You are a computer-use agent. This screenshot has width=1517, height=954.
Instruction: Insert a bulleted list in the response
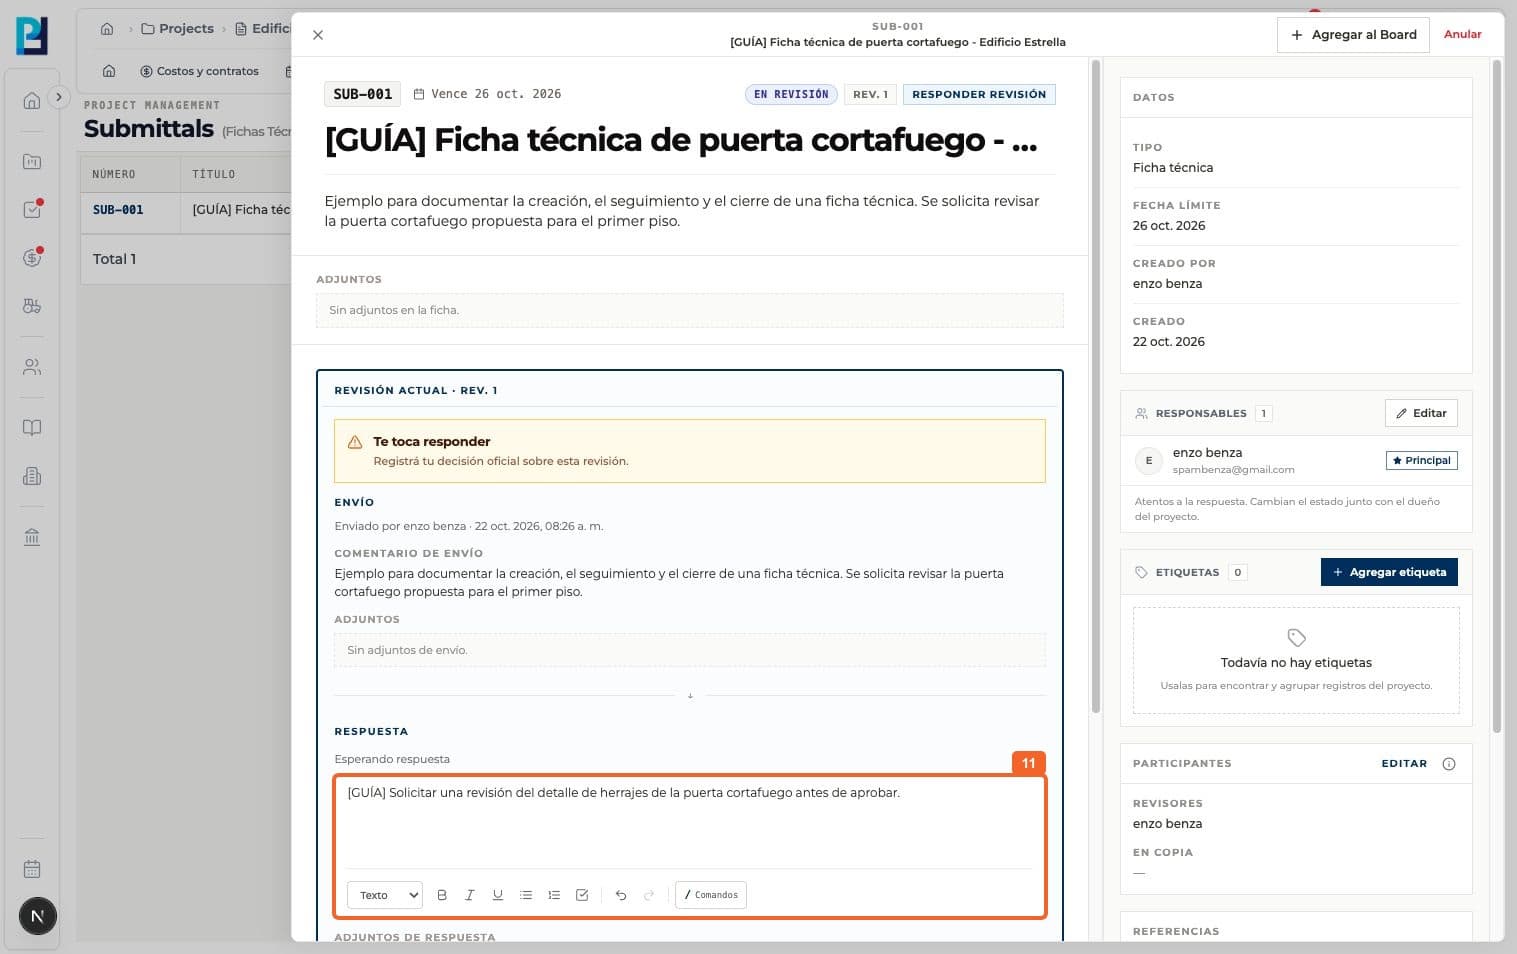click(526, 895)
